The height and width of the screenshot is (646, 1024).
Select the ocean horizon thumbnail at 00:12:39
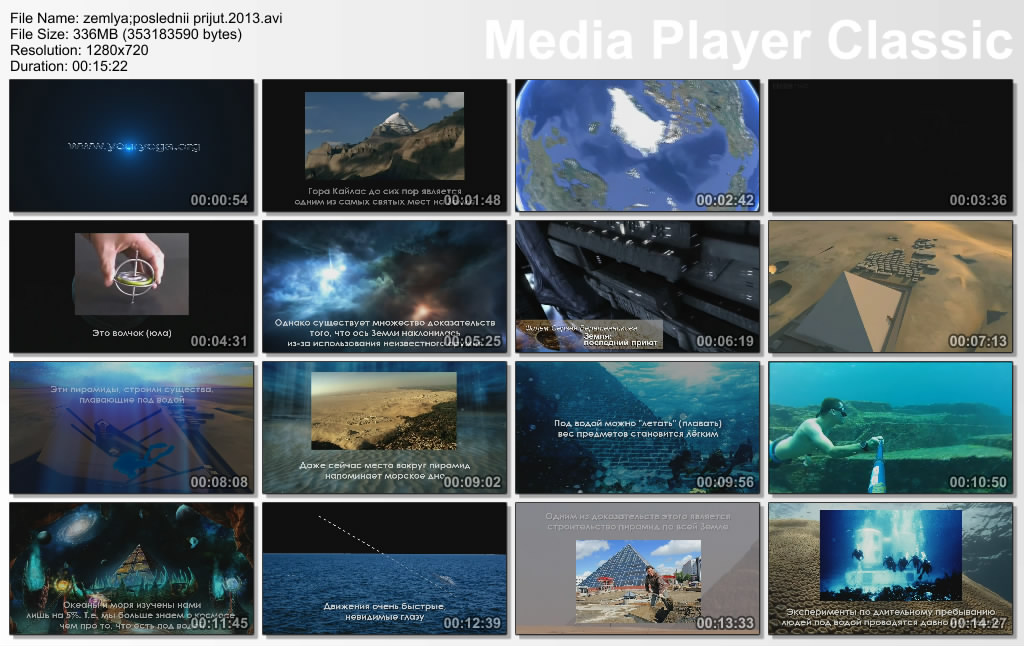[x=384, y=569]
